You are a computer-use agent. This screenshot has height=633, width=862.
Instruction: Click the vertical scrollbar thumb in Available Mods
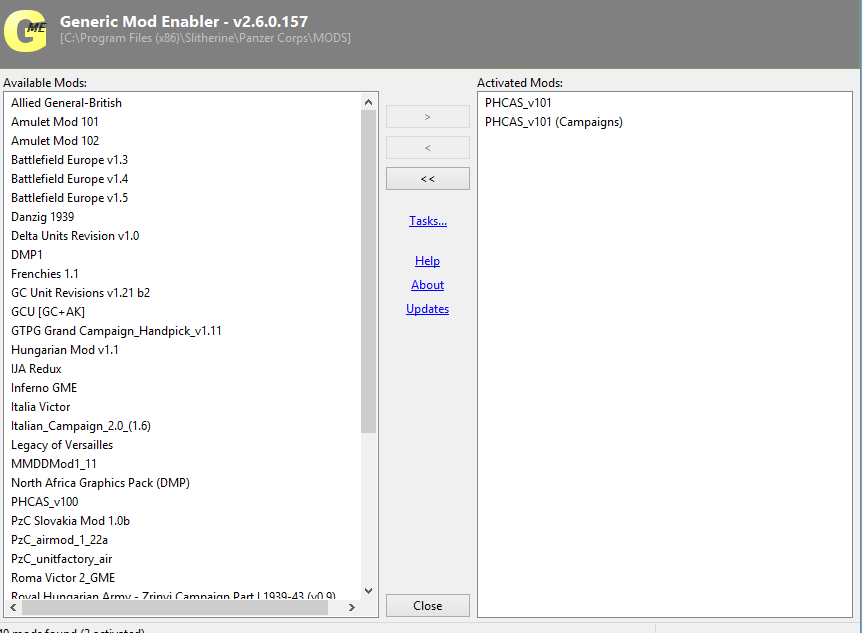click(368, 271)
